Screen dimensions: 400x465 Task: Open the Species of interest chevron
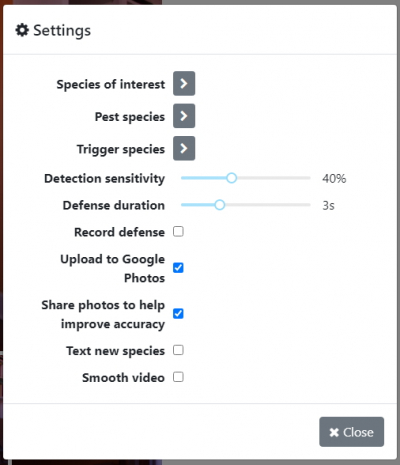click(x=184, y=83)
